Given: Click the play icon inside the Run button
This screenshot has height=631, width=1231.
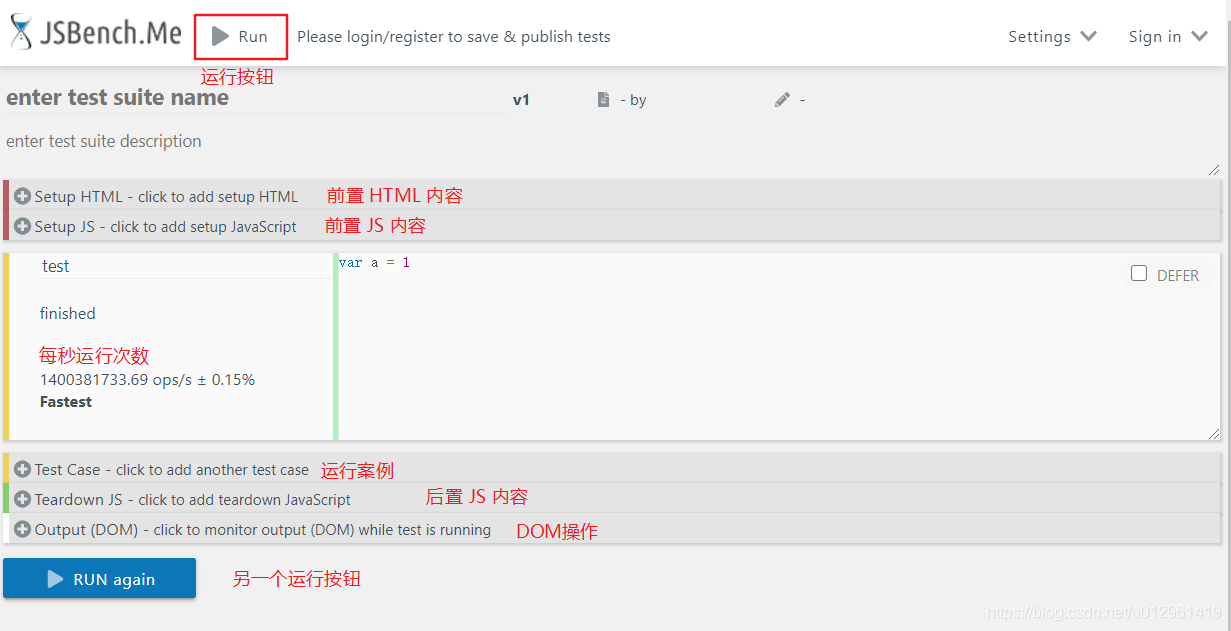Looking at the screenshot, I should pyautogui.click(x=219, y=36).
